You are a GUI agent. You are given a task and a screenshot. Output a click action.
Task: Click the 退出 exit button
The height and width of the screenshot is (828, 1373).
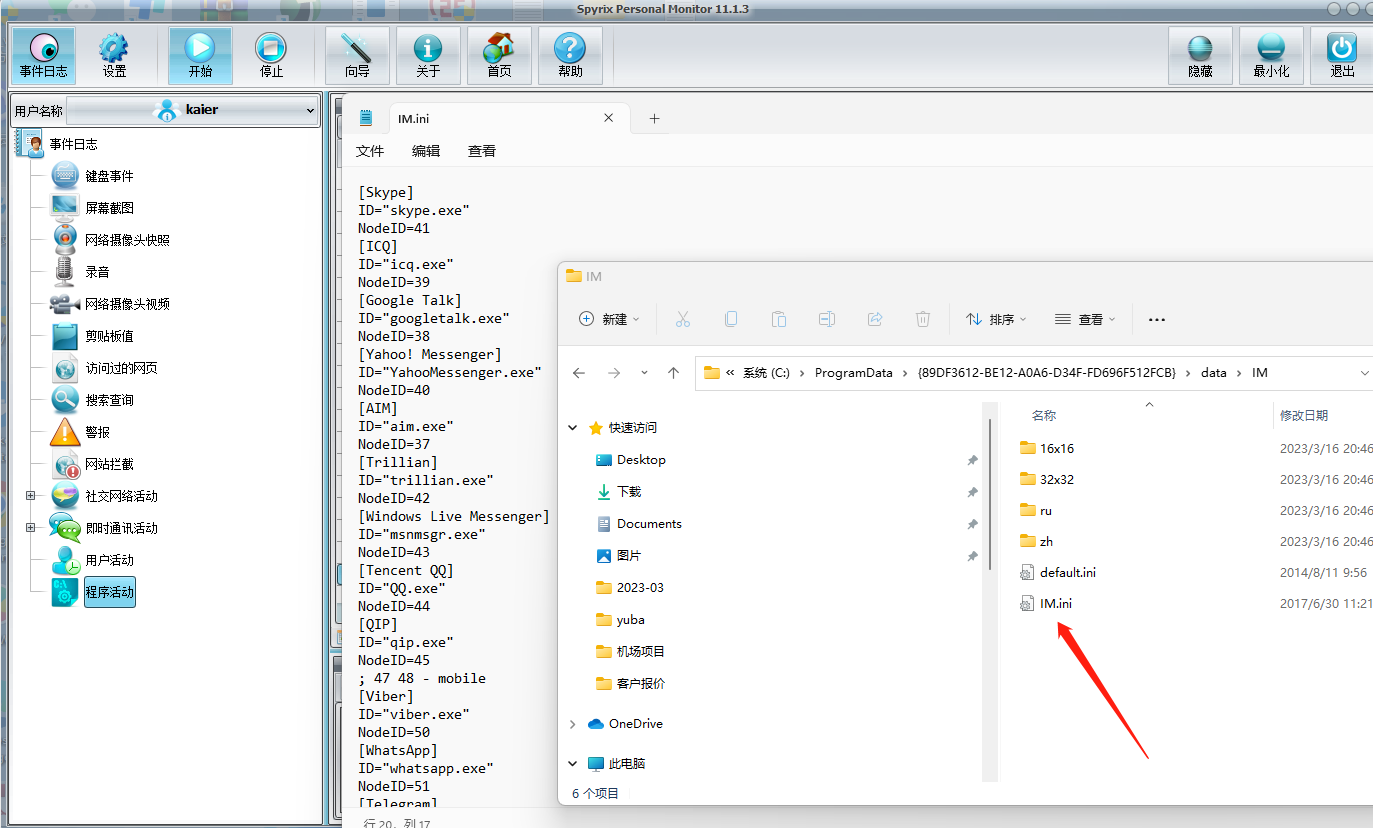(1342, 55)
